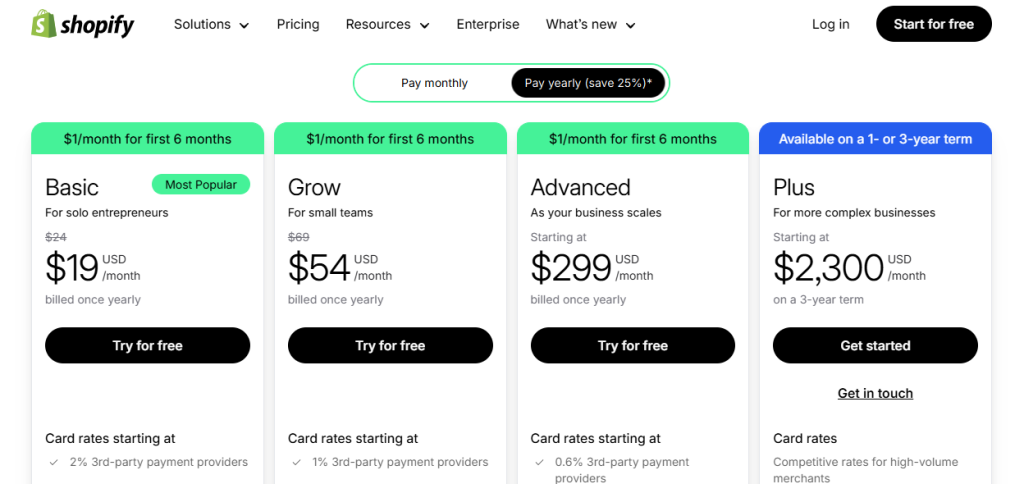Open the Get in touch link

(x=875, y=393)
